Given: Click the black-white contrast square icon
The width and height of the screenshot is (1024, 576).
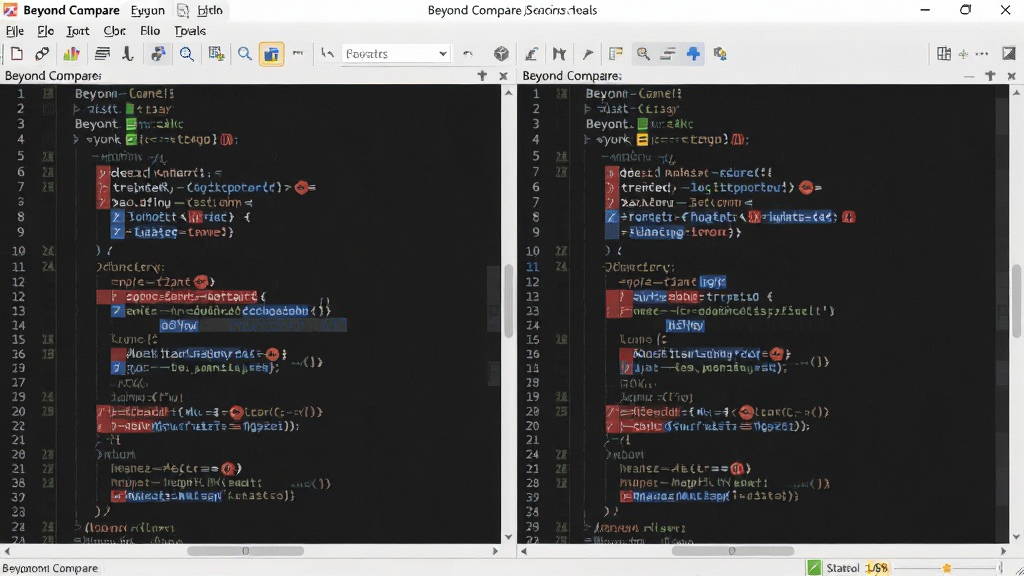Looking at the screenshot, I should (1009, 54).
